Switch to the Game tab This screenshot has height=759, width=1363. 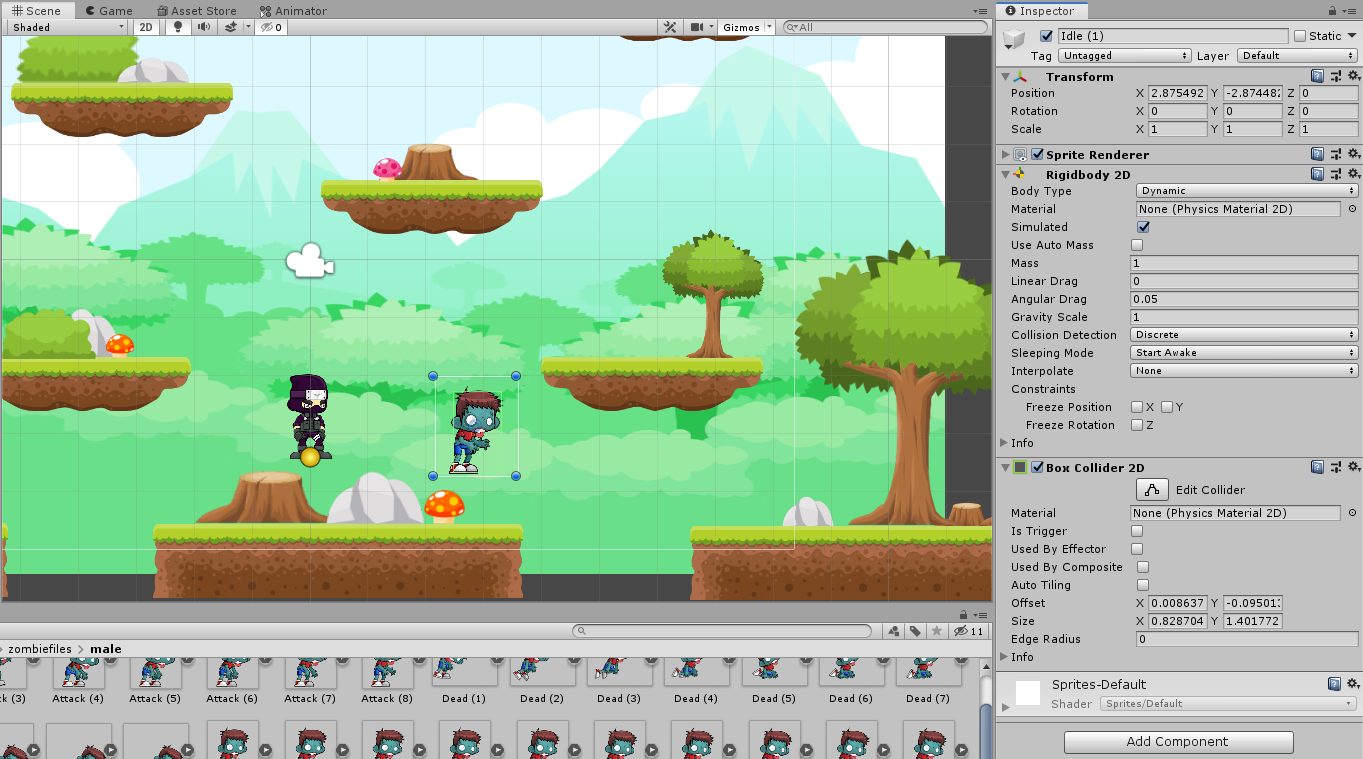109,11
